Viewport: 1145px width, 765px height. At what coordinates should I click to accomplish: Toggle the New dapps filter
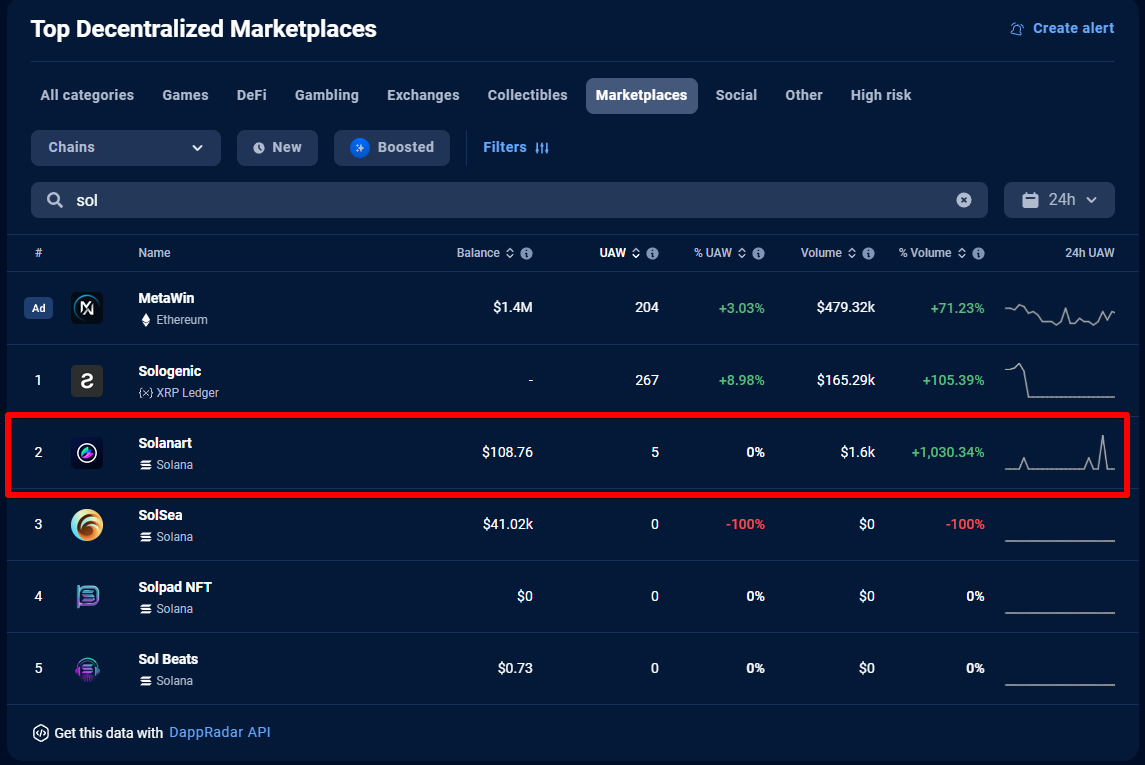click(x=277, y=148)
